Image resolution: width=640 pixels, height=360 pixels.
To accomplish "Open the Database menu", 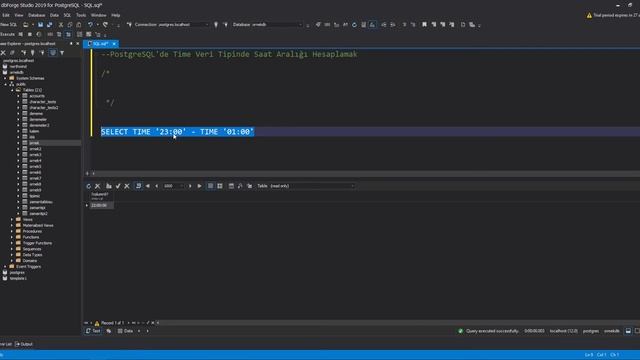I will 36,15.
